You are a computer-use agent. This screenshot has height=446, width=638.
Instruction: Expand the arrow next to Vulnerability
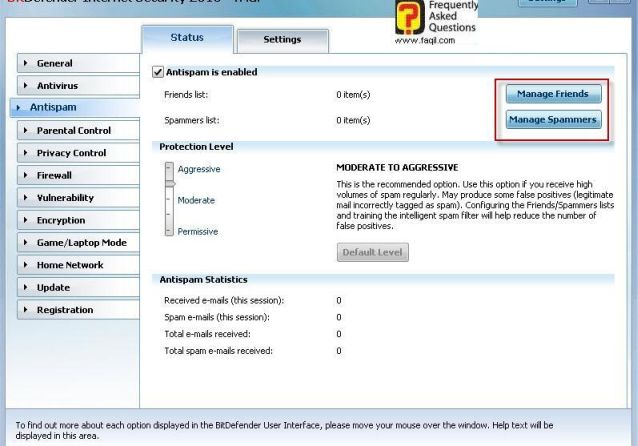coord(26,197)
